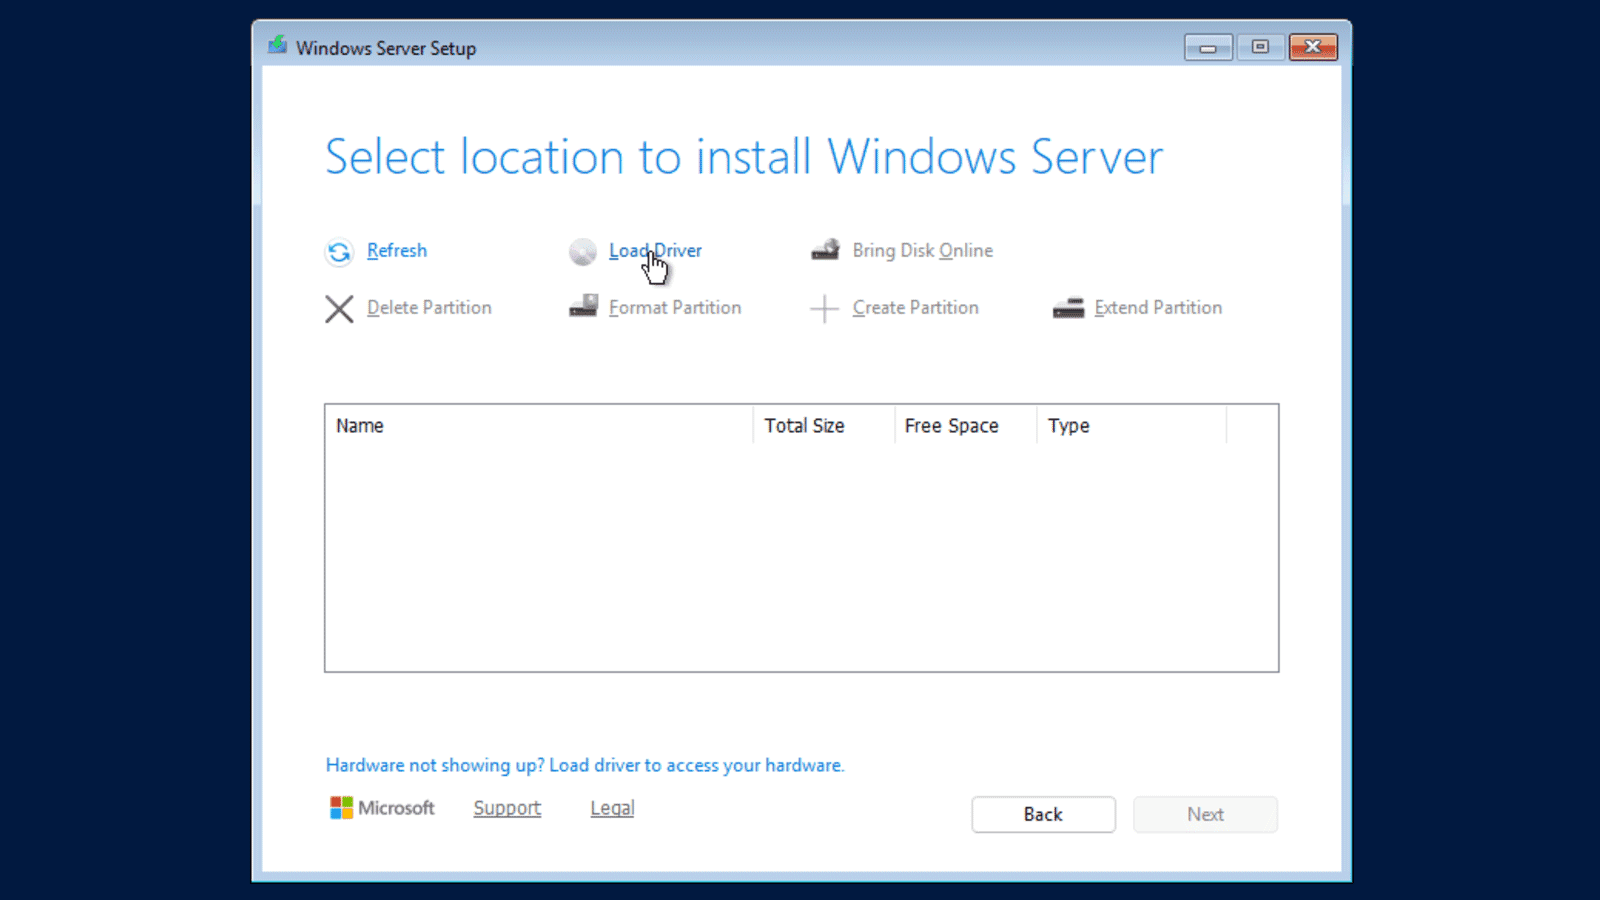Close the Windows Server Setup window
This screenshot has height=900, width=1600.
click(1313, 47)
